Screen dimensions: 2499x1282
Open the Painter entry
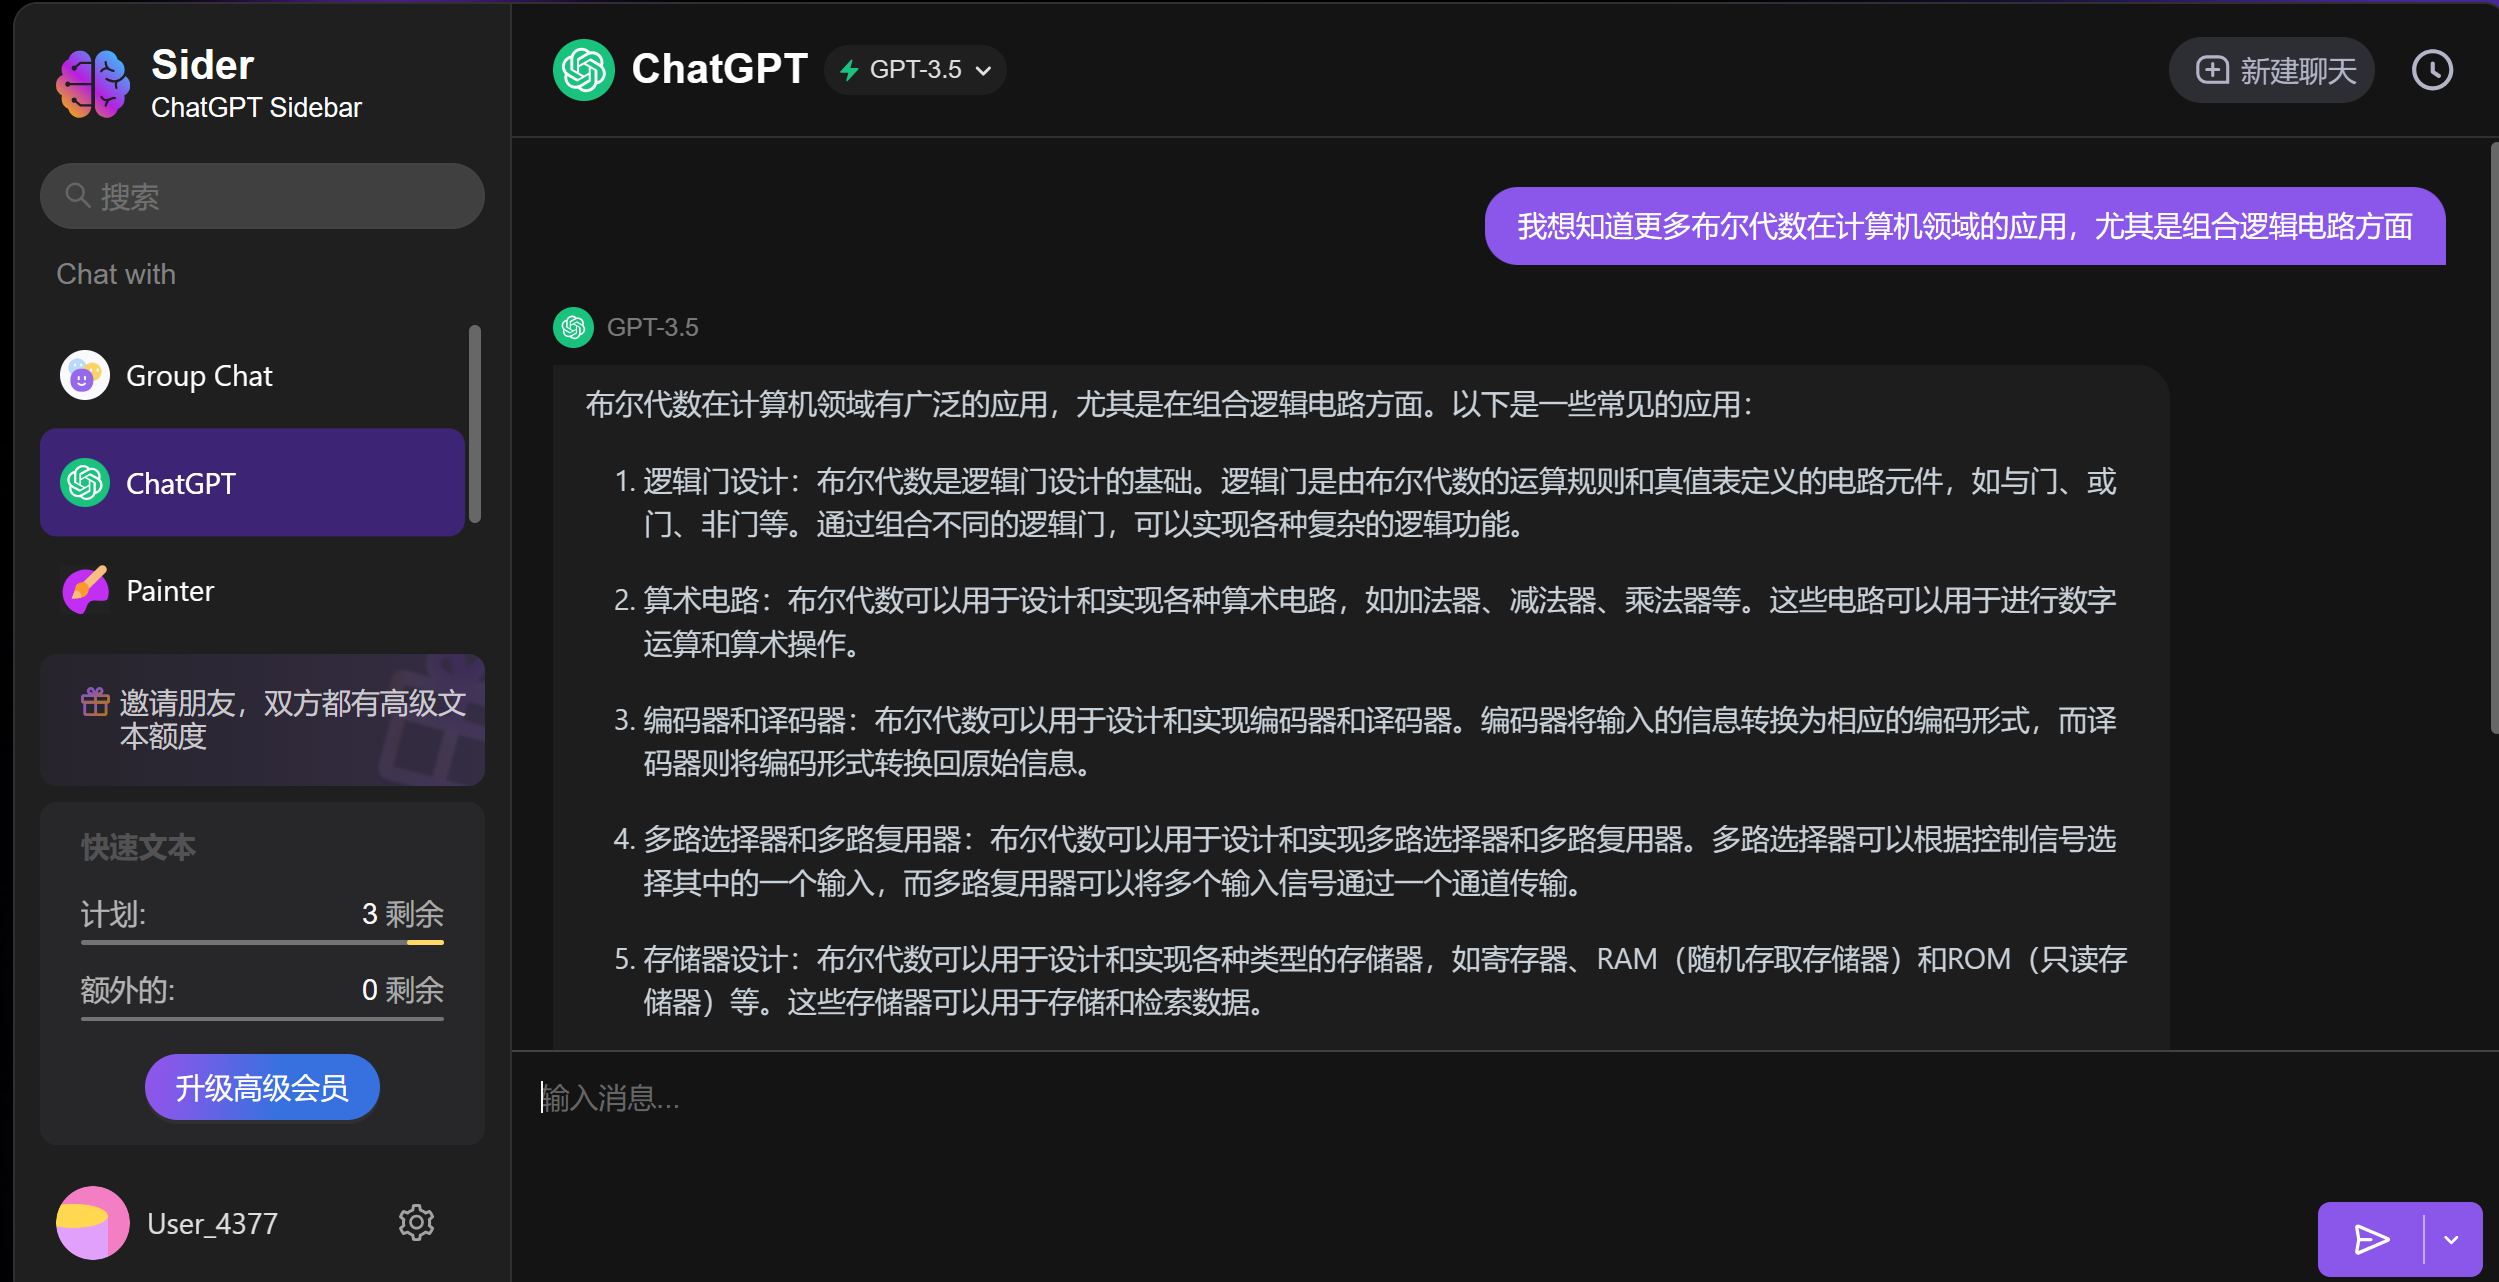[252, 590]
